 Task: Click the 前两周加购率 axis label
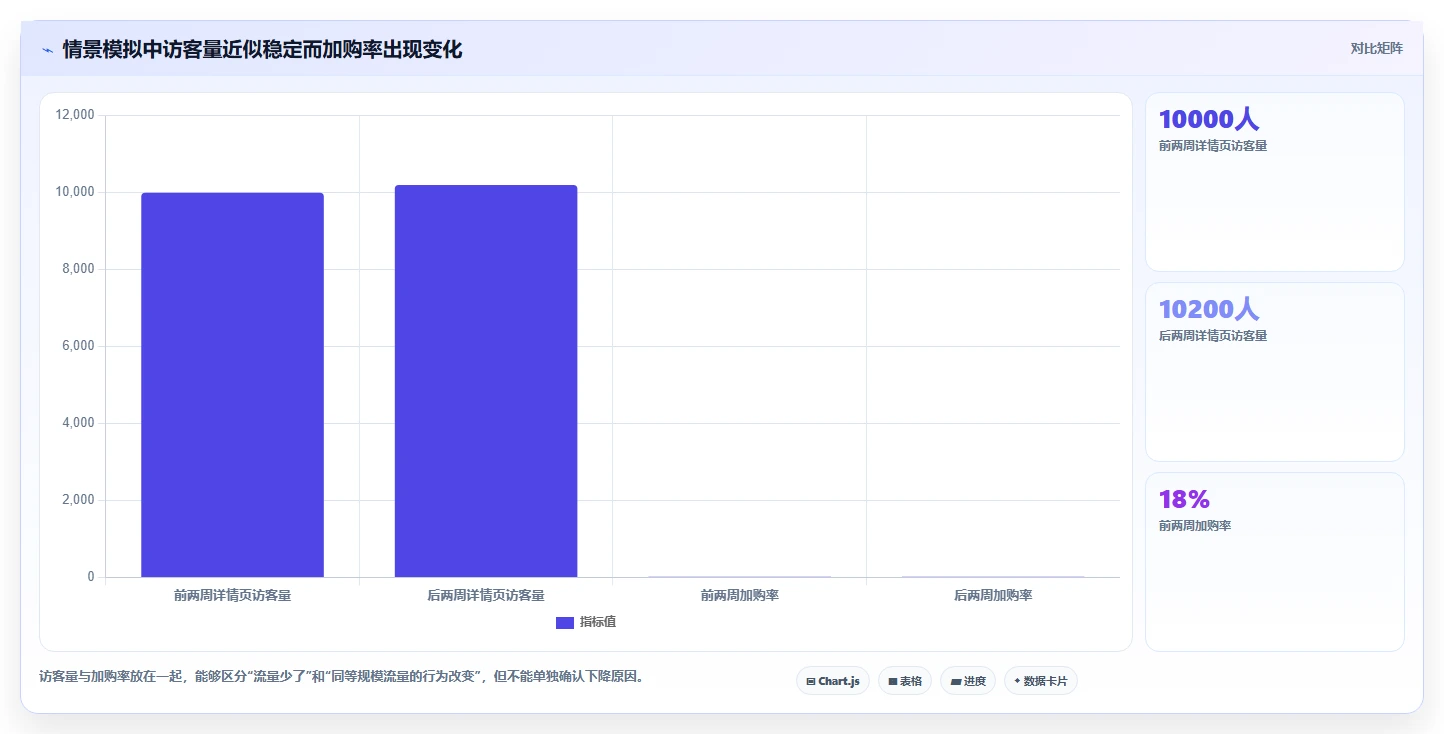(740, 596)
